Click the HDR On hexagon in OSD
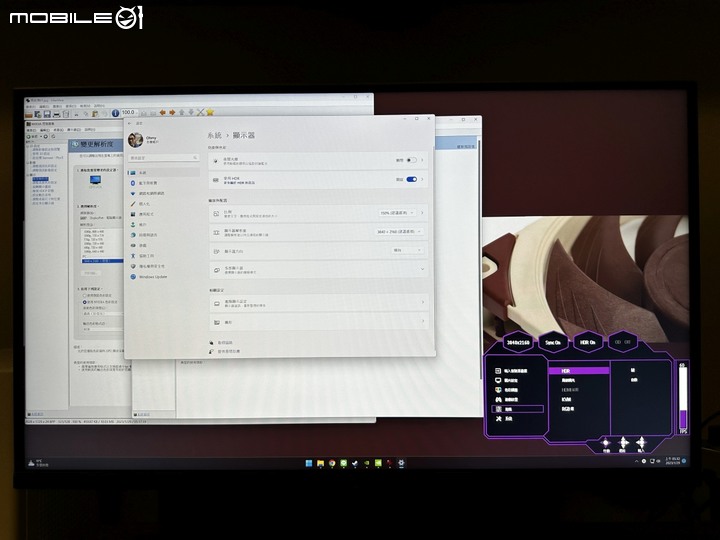This screenshot has width=720, height=540. [588, 343]
